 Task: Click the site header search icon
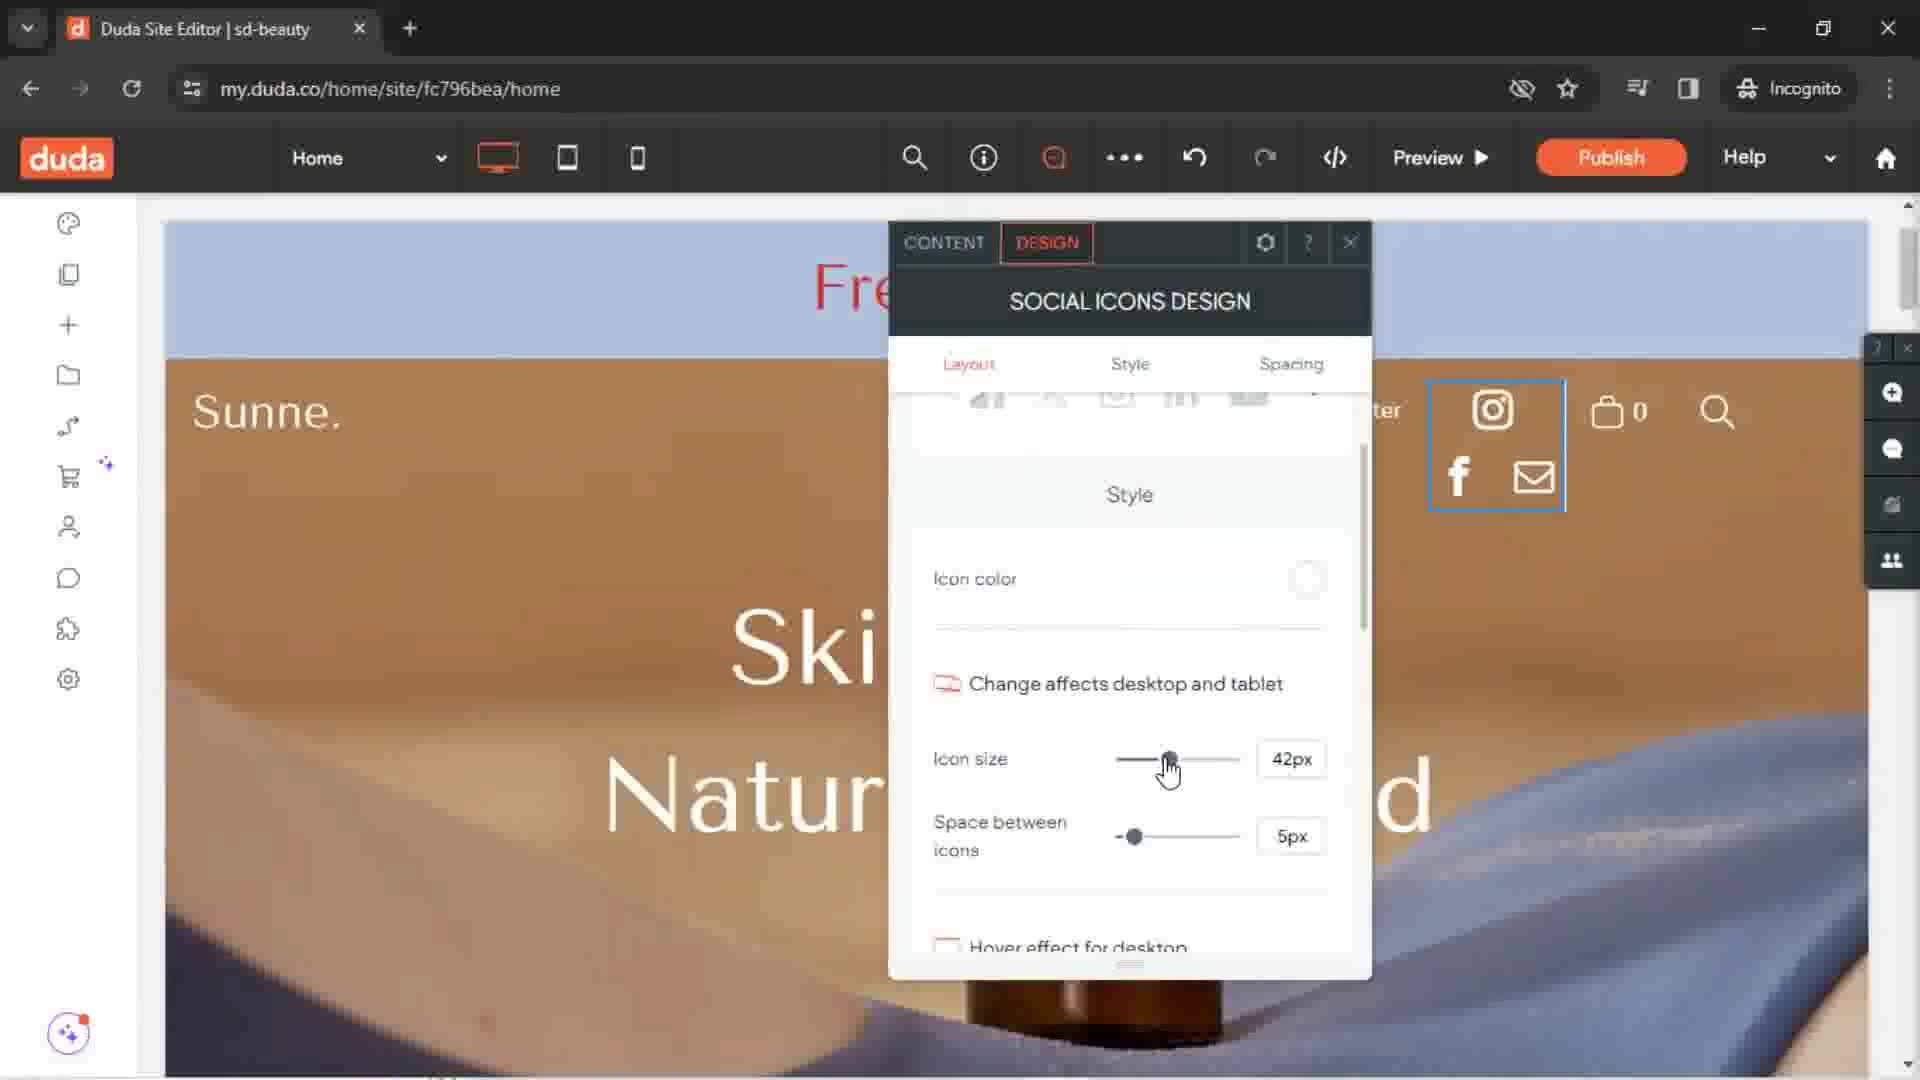click(x=1717, y=411)
